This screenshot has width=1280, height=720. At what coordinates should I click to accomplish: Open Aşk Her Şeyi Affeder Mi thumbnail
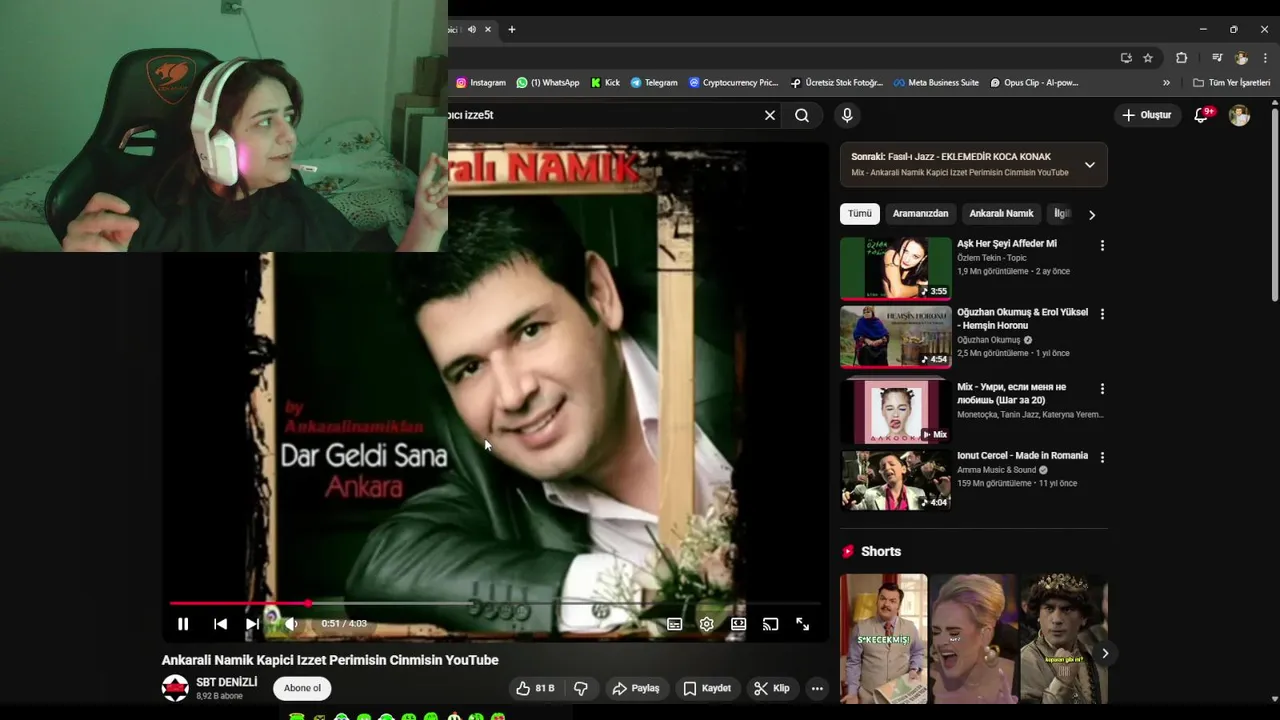(896, 268)
